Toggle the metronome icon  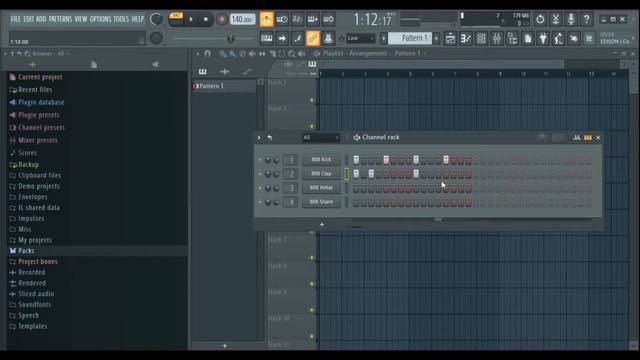(267, 19)
